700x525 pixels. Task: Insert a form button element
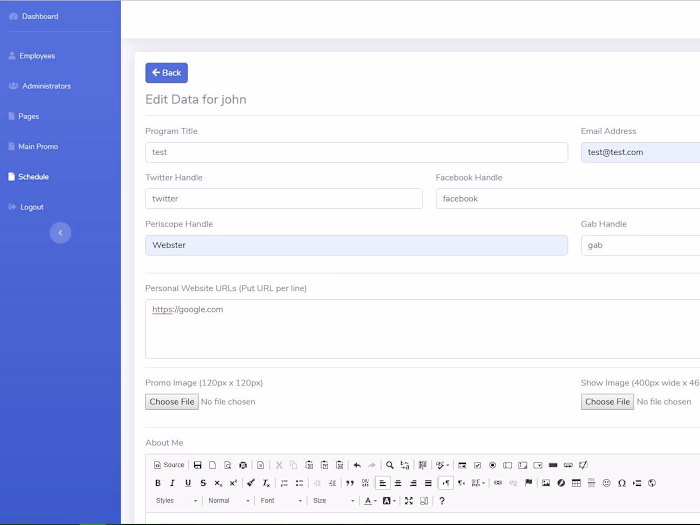[x=553, y=465]
